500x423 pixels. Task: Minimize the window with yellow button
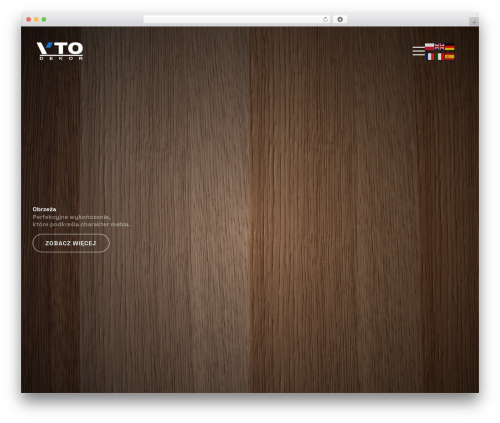36,19
